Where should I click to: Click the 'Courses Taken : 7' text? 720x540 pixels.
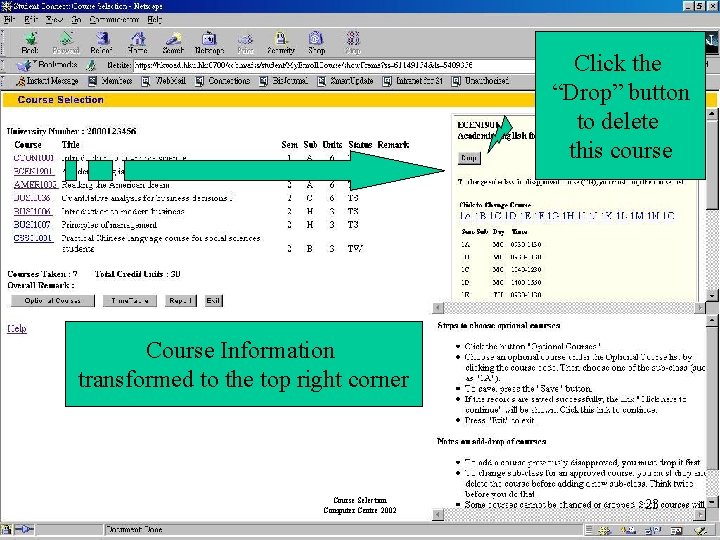pos(42,274)
